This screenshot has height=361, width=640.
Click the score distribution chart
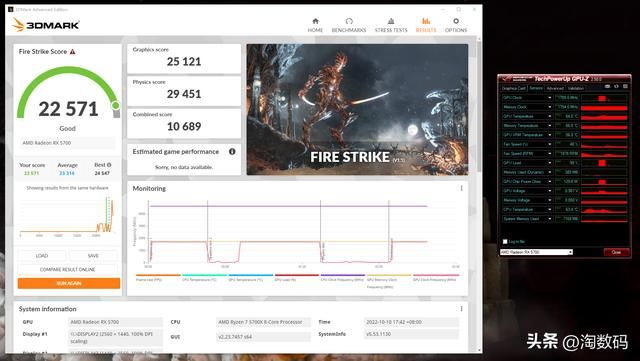[67, 216]
